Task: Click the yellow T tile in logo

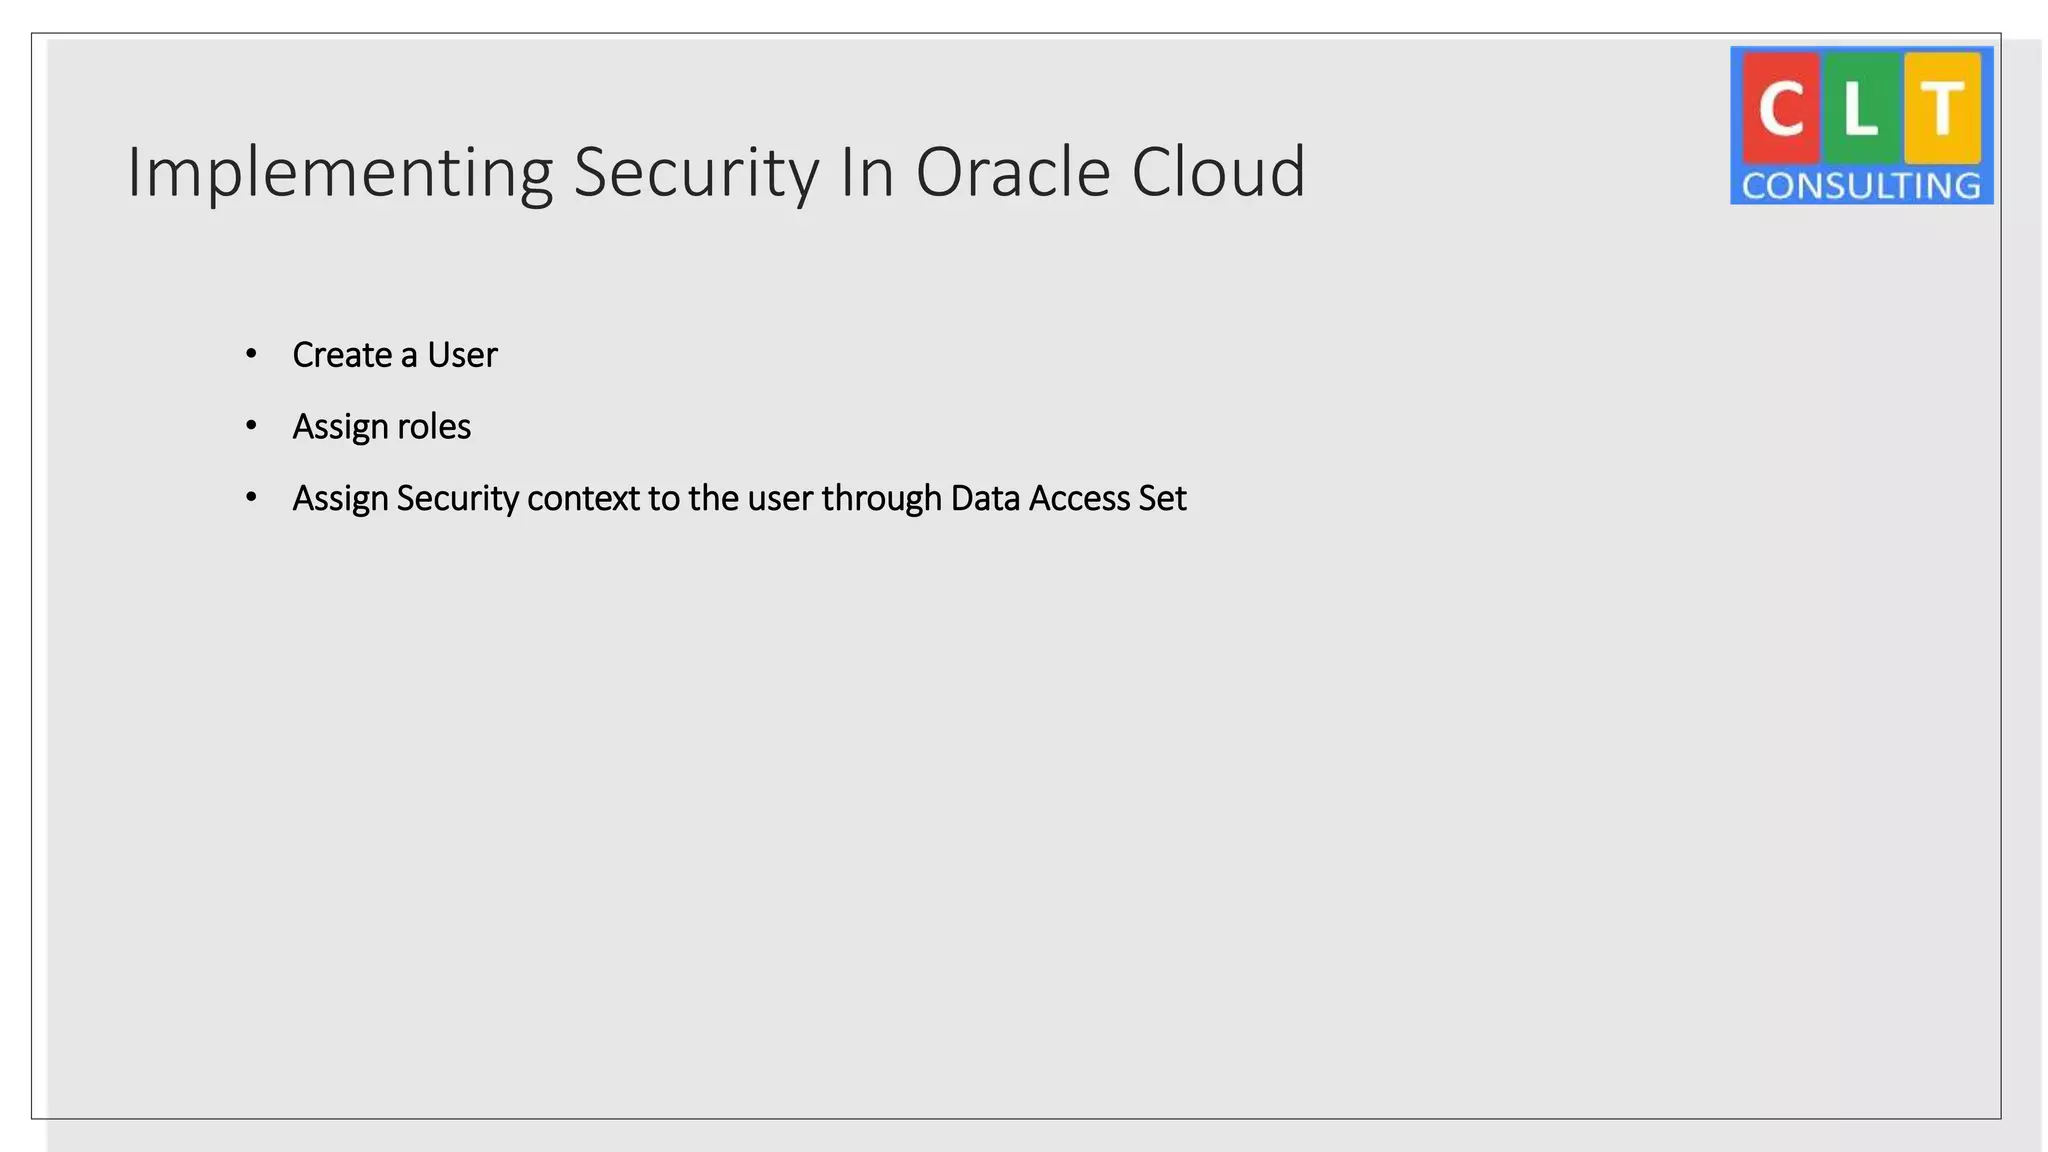Action: 1942,108
